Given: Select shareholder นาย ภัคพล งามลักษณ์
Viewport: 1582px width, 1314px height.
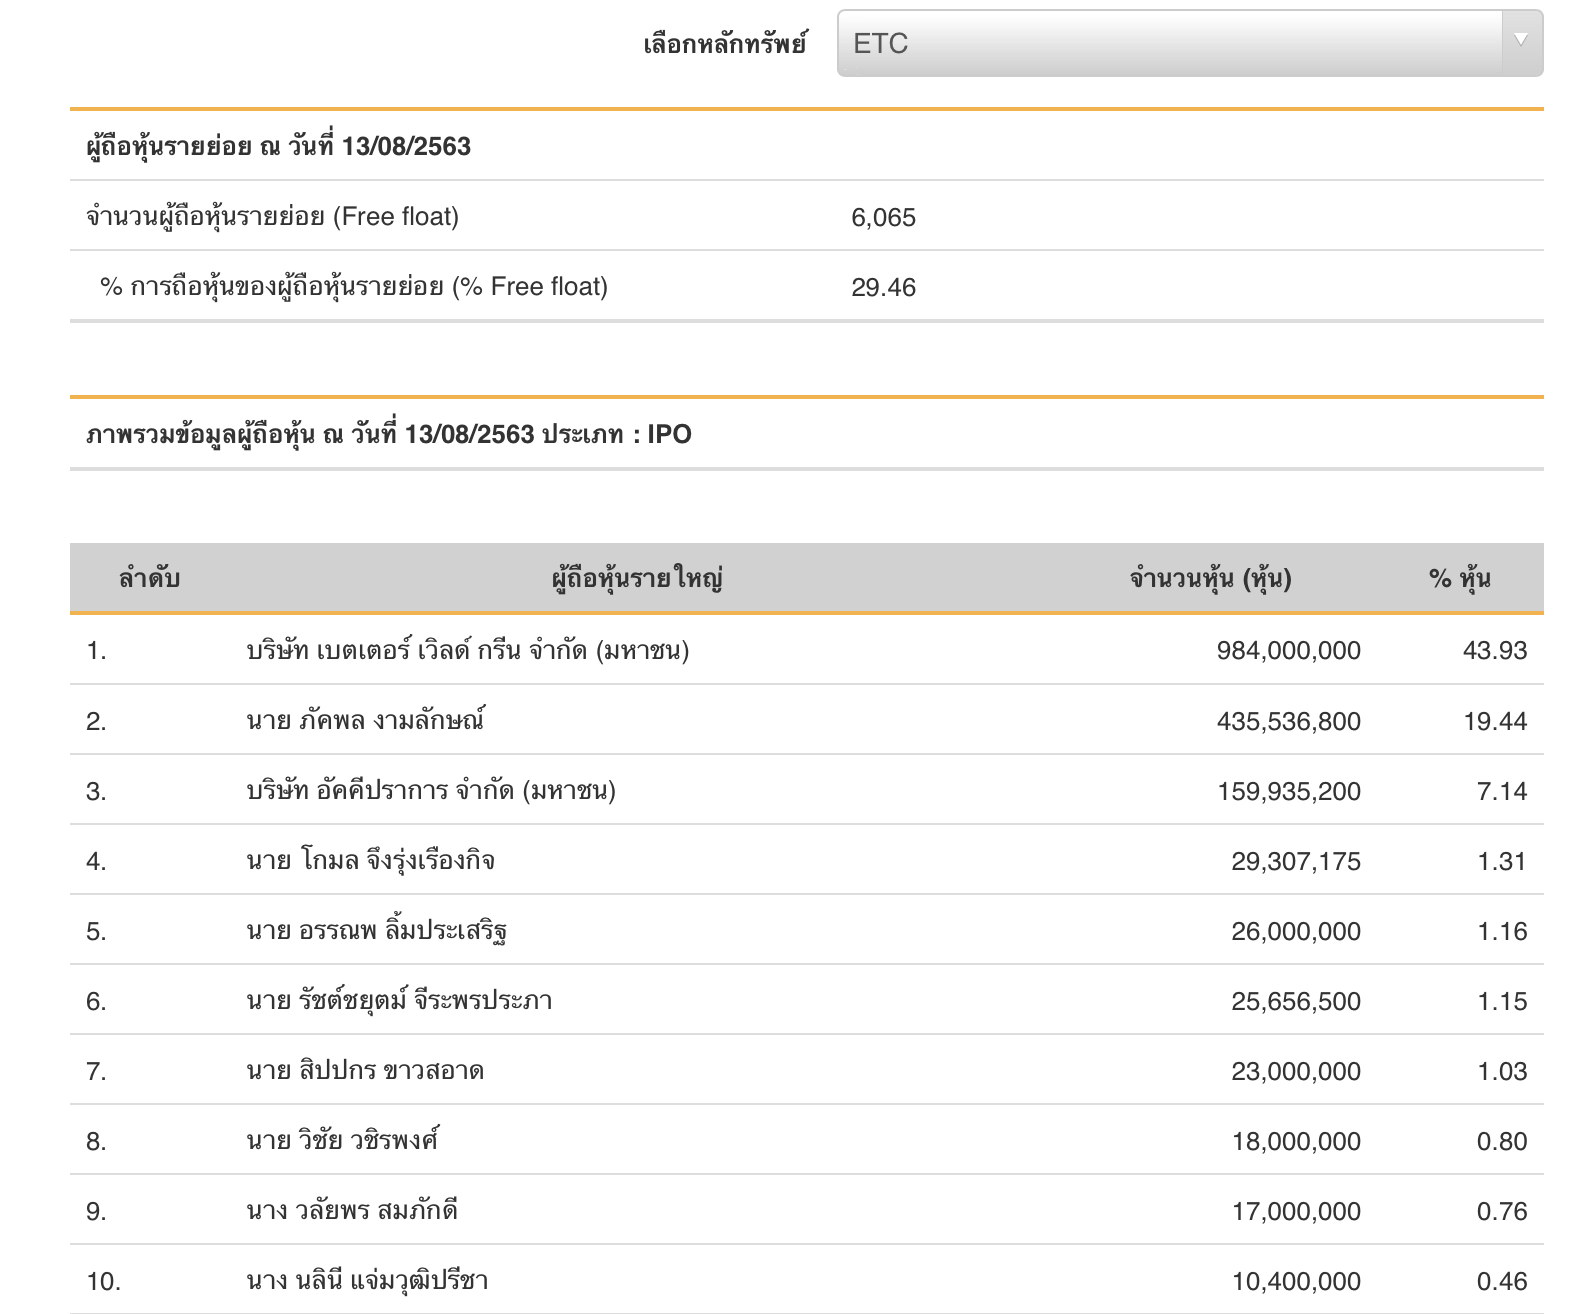Looking at the screenshot, I should point(365,721).
